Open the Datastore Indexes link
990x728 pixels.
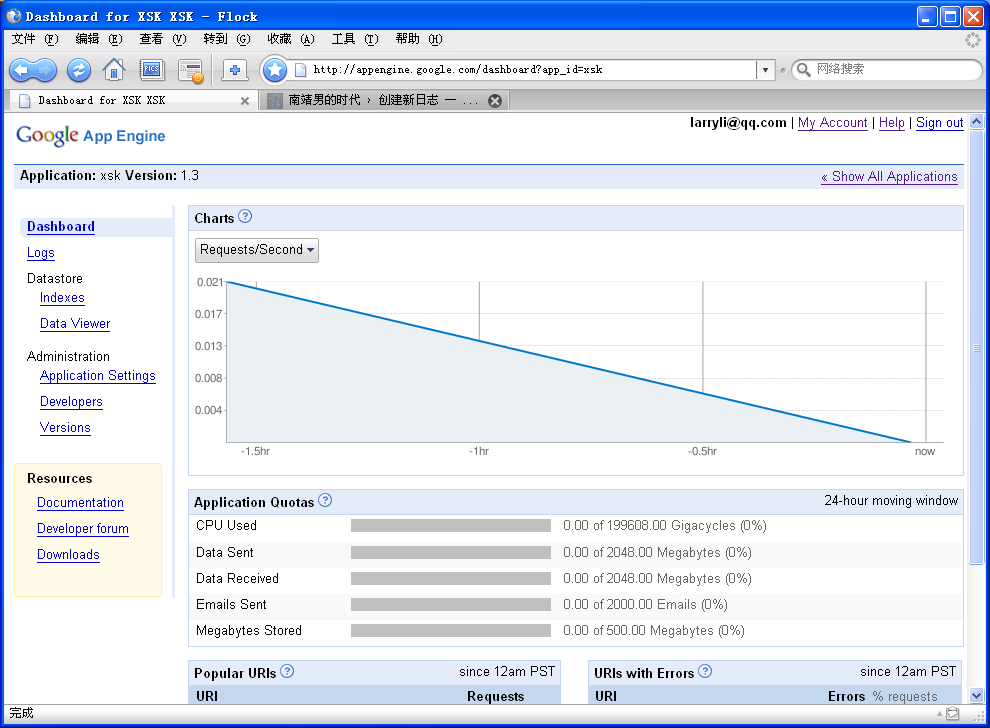pos(62,298)
